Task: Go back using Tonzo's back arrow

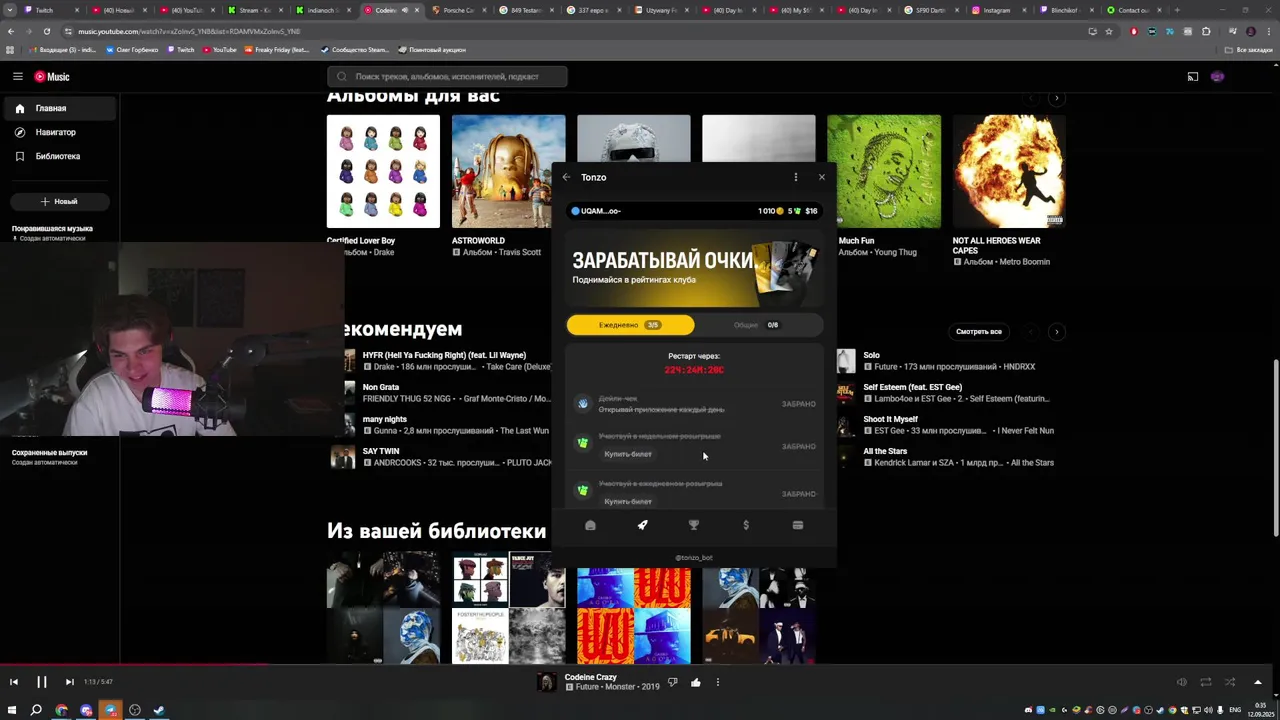Action: click(566, 177)
